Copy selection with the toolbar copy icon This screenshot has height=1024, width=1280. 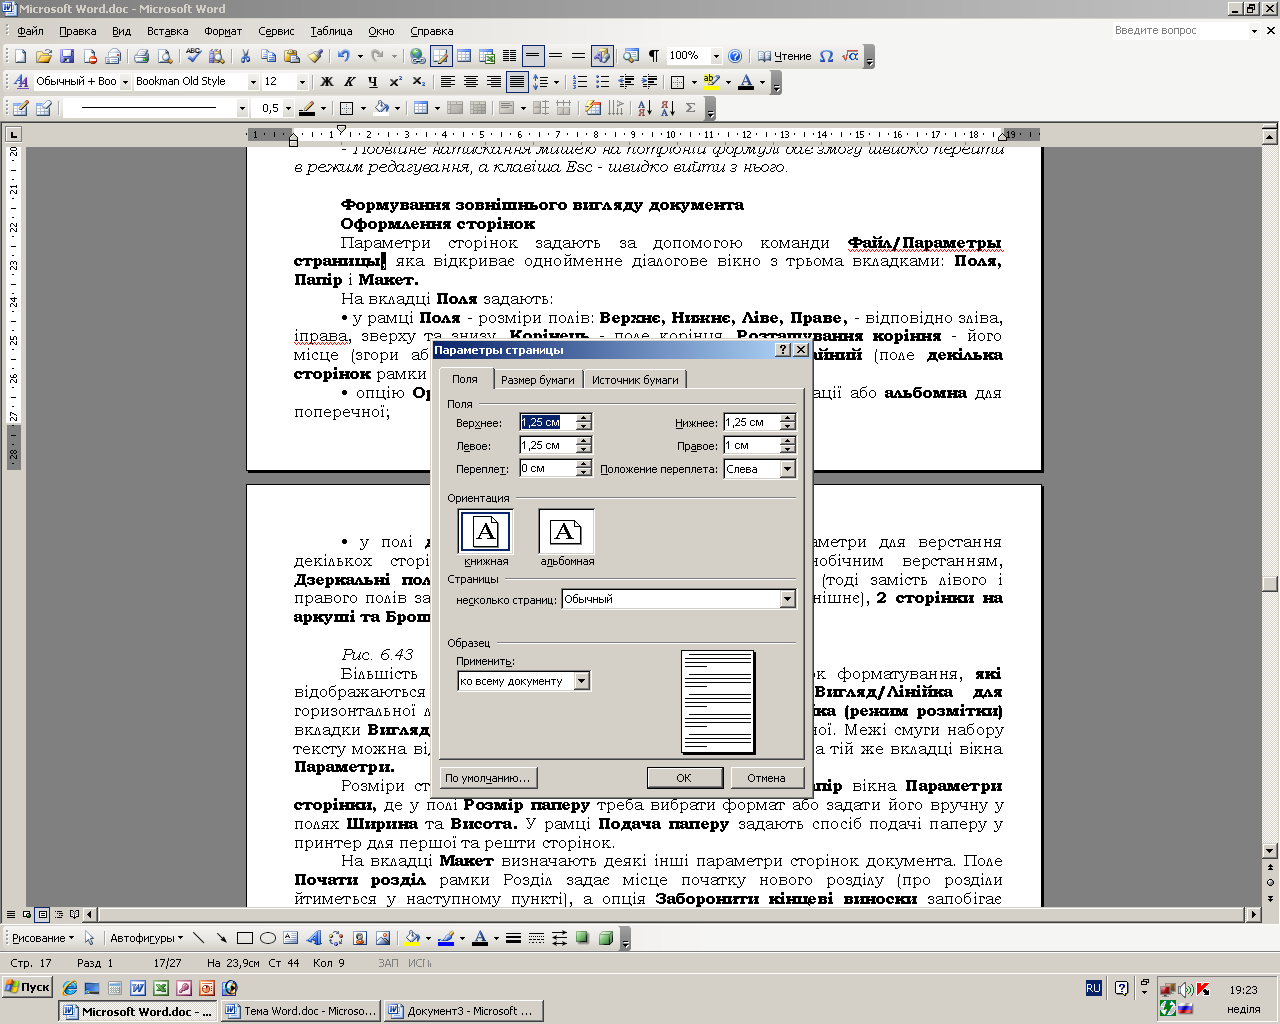tap(268, 56)
